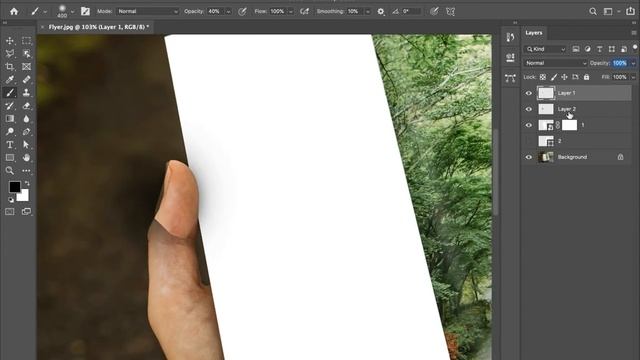Open the brush Tool Preset picker arrow

45,12
